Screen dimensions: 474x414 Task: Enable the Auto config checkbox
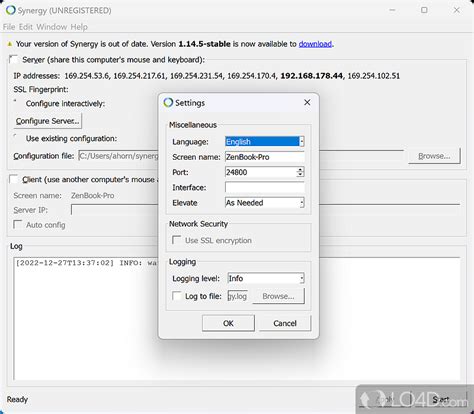pos(18,224)
